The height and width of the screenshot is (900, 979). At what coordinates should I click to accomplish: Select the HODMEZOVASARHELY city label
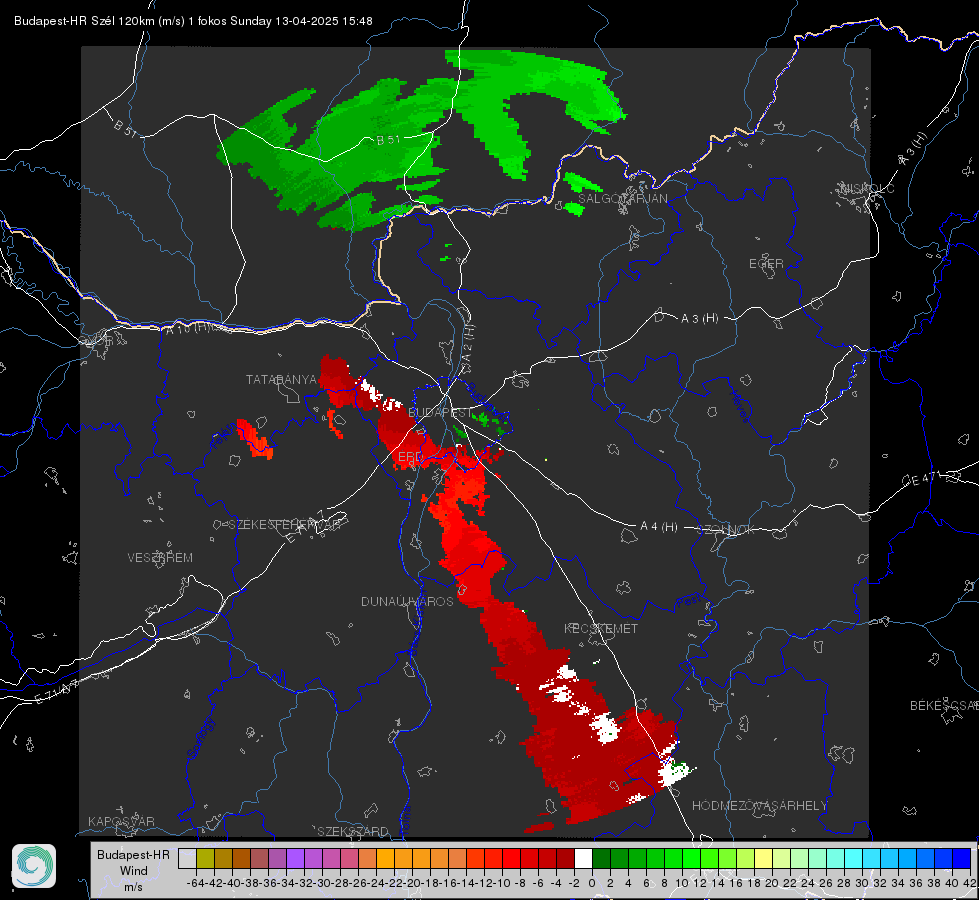click(x=759, y=806)
